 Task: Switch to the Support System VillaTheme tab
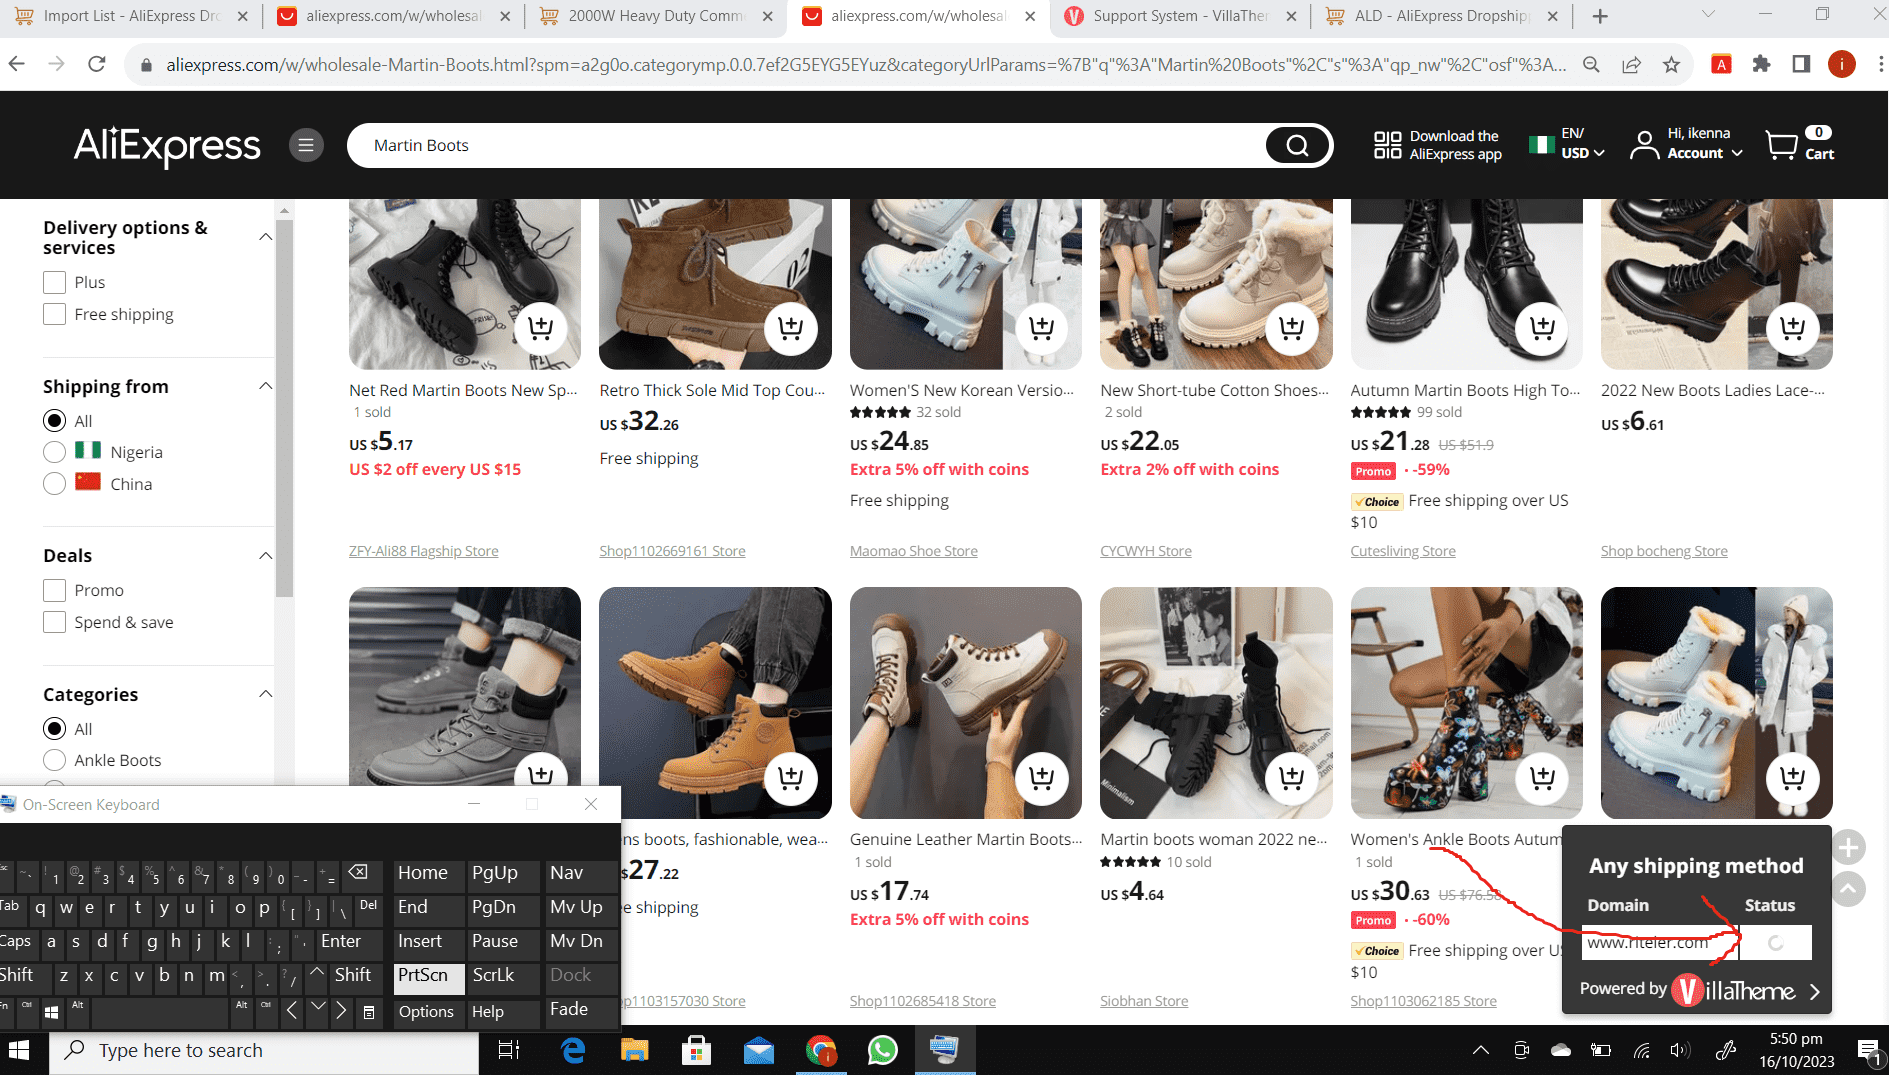click(x=1180, y=16)
